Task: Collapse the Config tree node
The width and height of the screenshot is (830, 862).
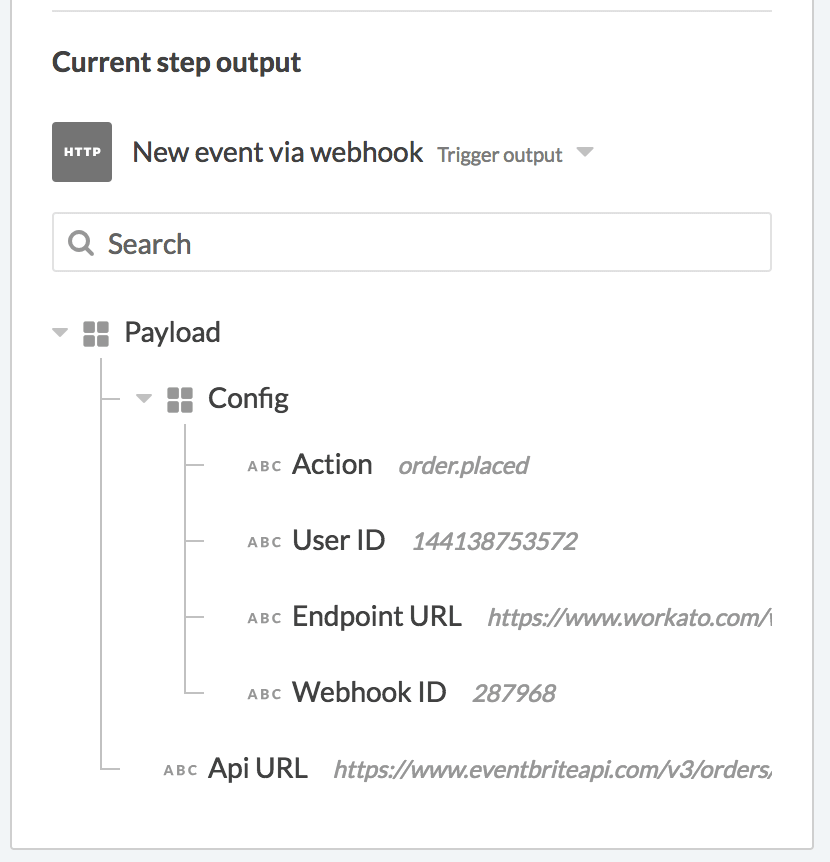Action: [144, 398]
